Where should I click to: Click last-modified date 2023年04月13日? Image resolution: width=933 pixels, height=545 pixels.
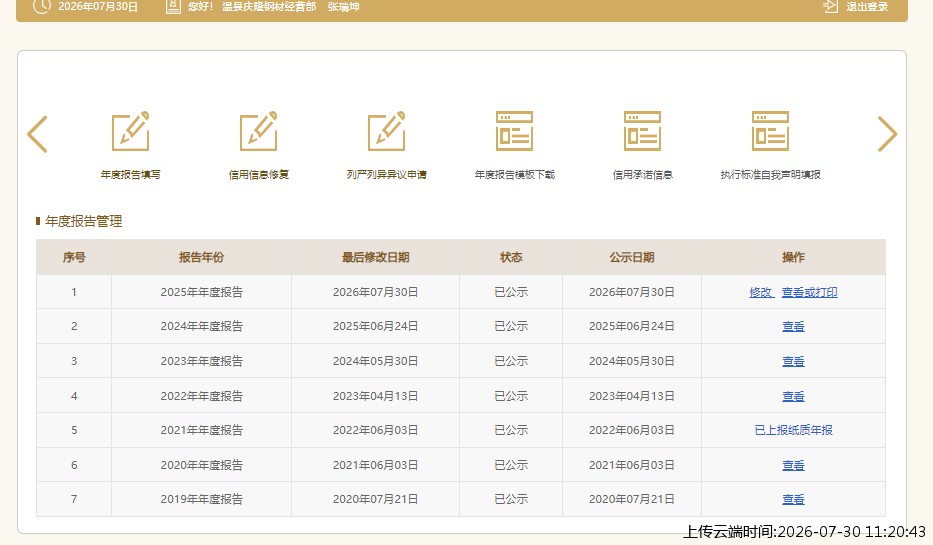[375, 396]
